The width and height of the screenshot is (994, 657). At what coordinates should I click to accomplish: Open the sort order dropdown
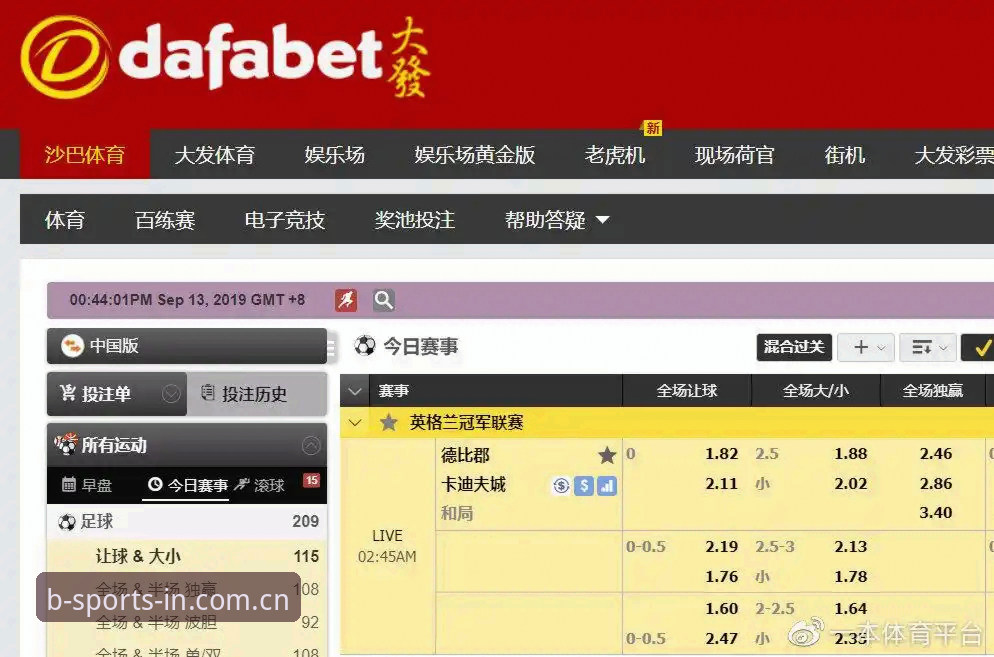(928, 347)
